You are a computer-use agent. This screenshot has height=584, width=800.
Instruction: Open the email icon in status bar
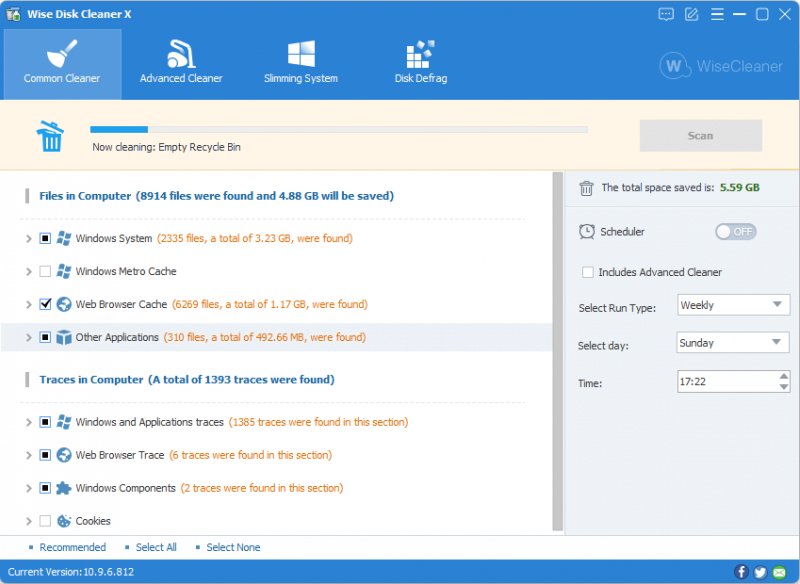point(780,572)
